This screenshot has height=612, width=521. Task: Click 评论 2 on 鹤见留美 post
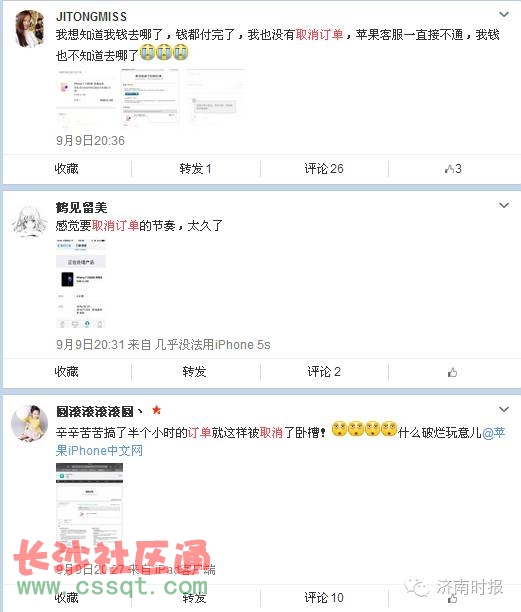pos(324,372)
